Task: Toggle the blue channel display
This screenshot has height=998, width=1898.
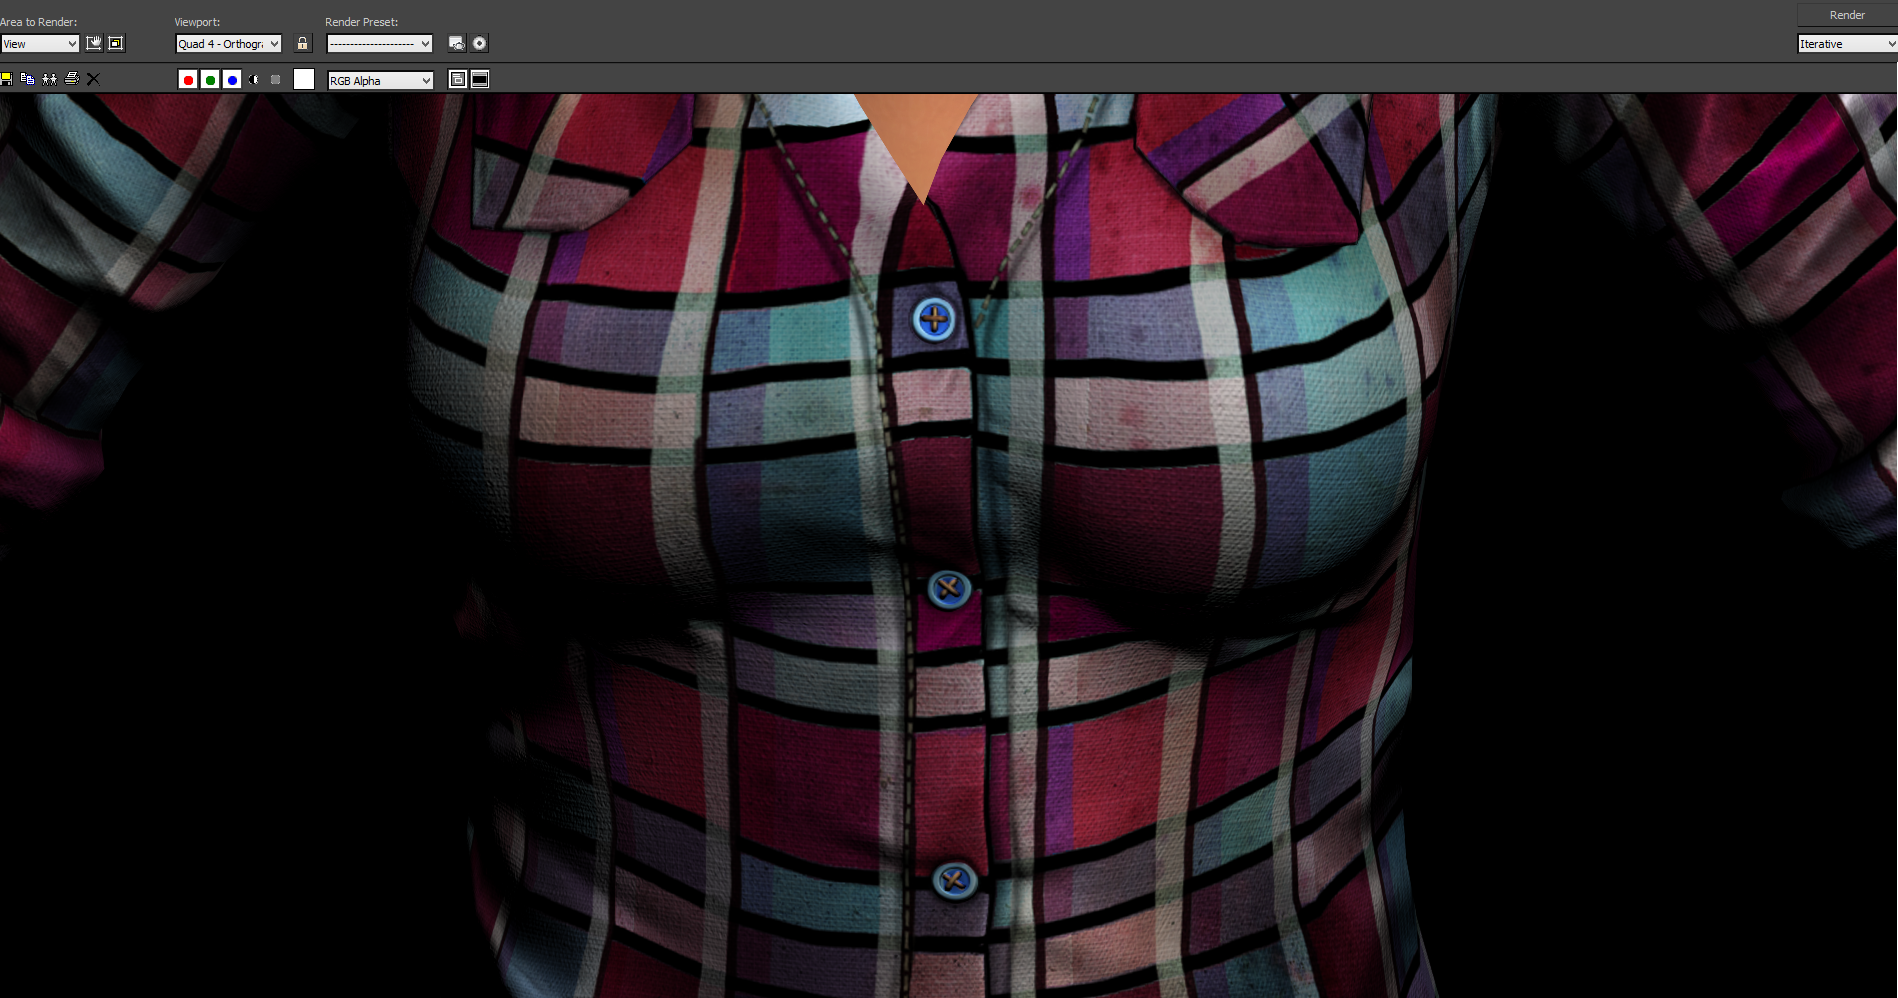Action: pyautogui.click(x=232, y=80)
